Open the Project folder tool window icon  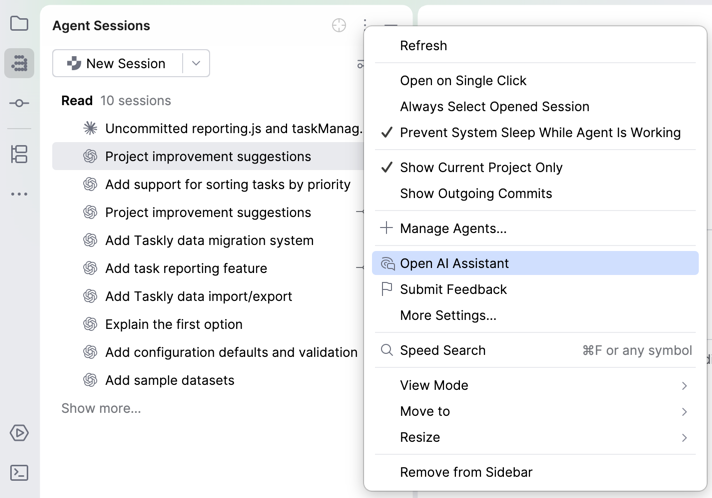19,23
